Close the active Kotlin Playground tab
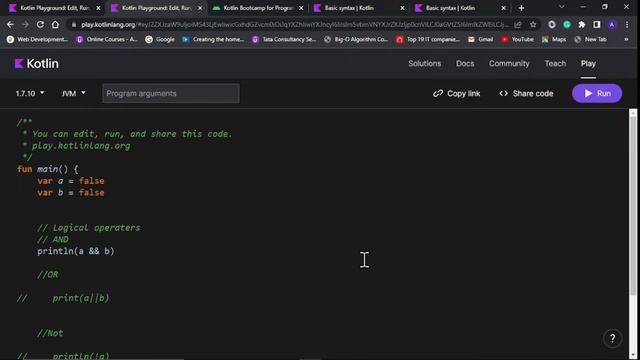Image resolution: width=640 pixels, height=360 pixels. (x=200, y=8)
